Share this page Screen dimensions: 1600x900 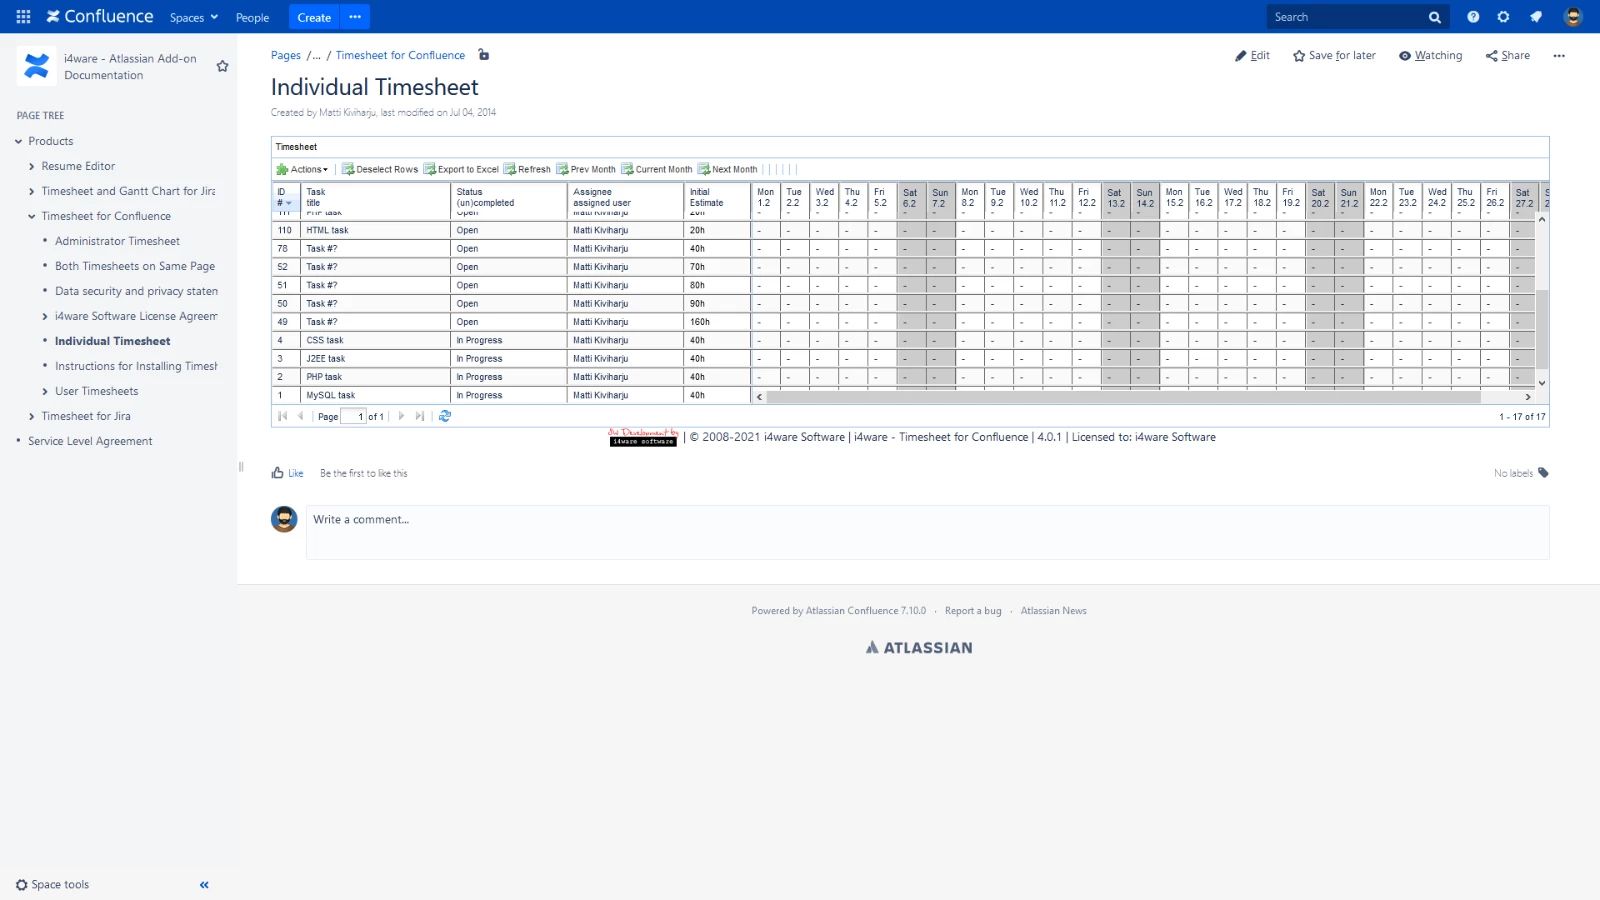click(1508, 56)
